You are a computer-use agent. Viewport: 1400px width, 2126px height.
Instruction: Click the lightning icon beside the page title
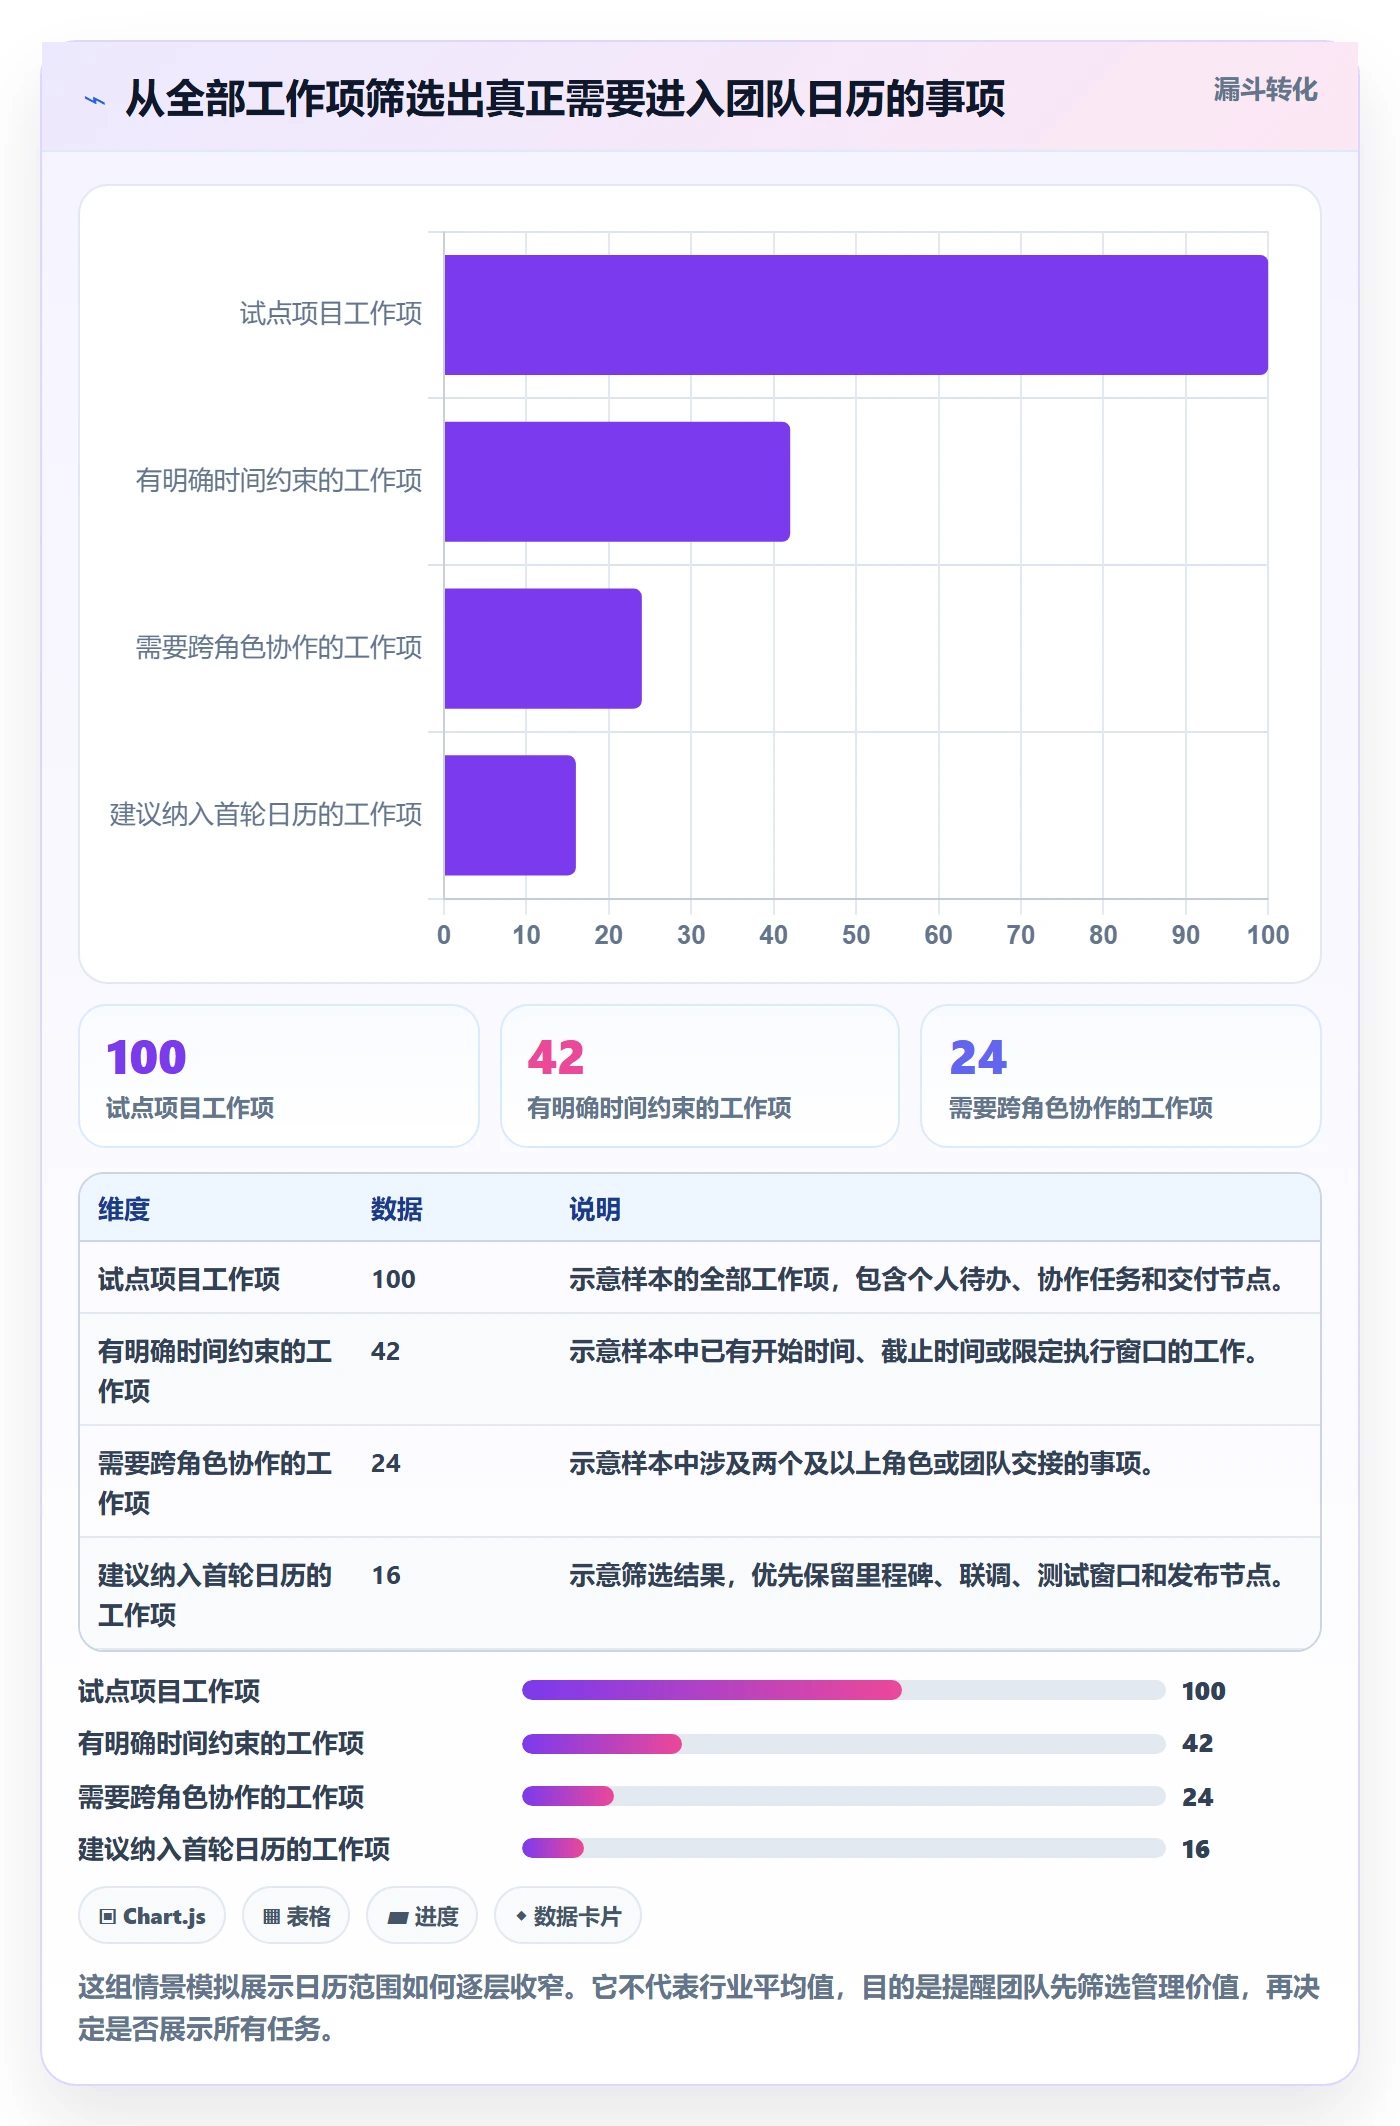[x=95, y=100]
